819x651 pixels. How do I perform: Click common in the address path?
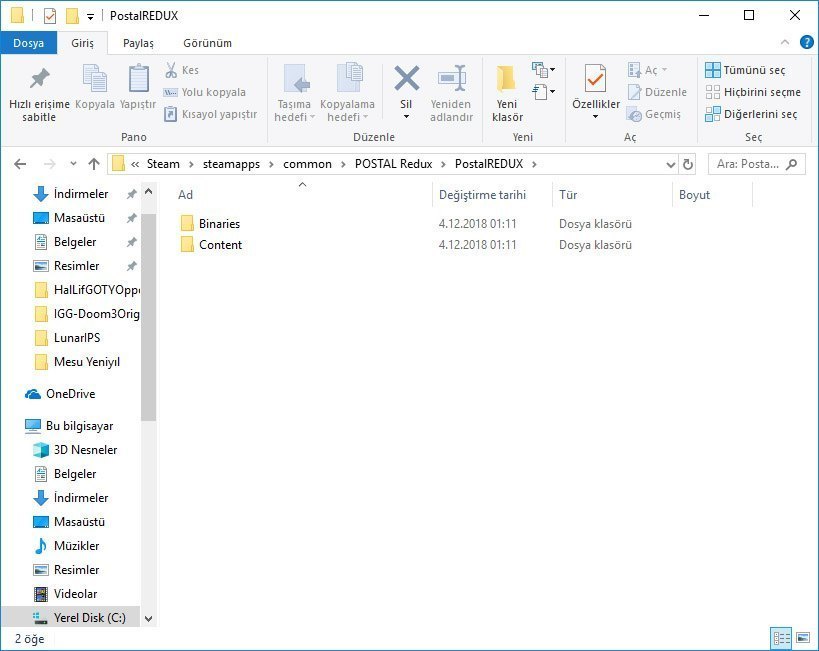point(307,164)
